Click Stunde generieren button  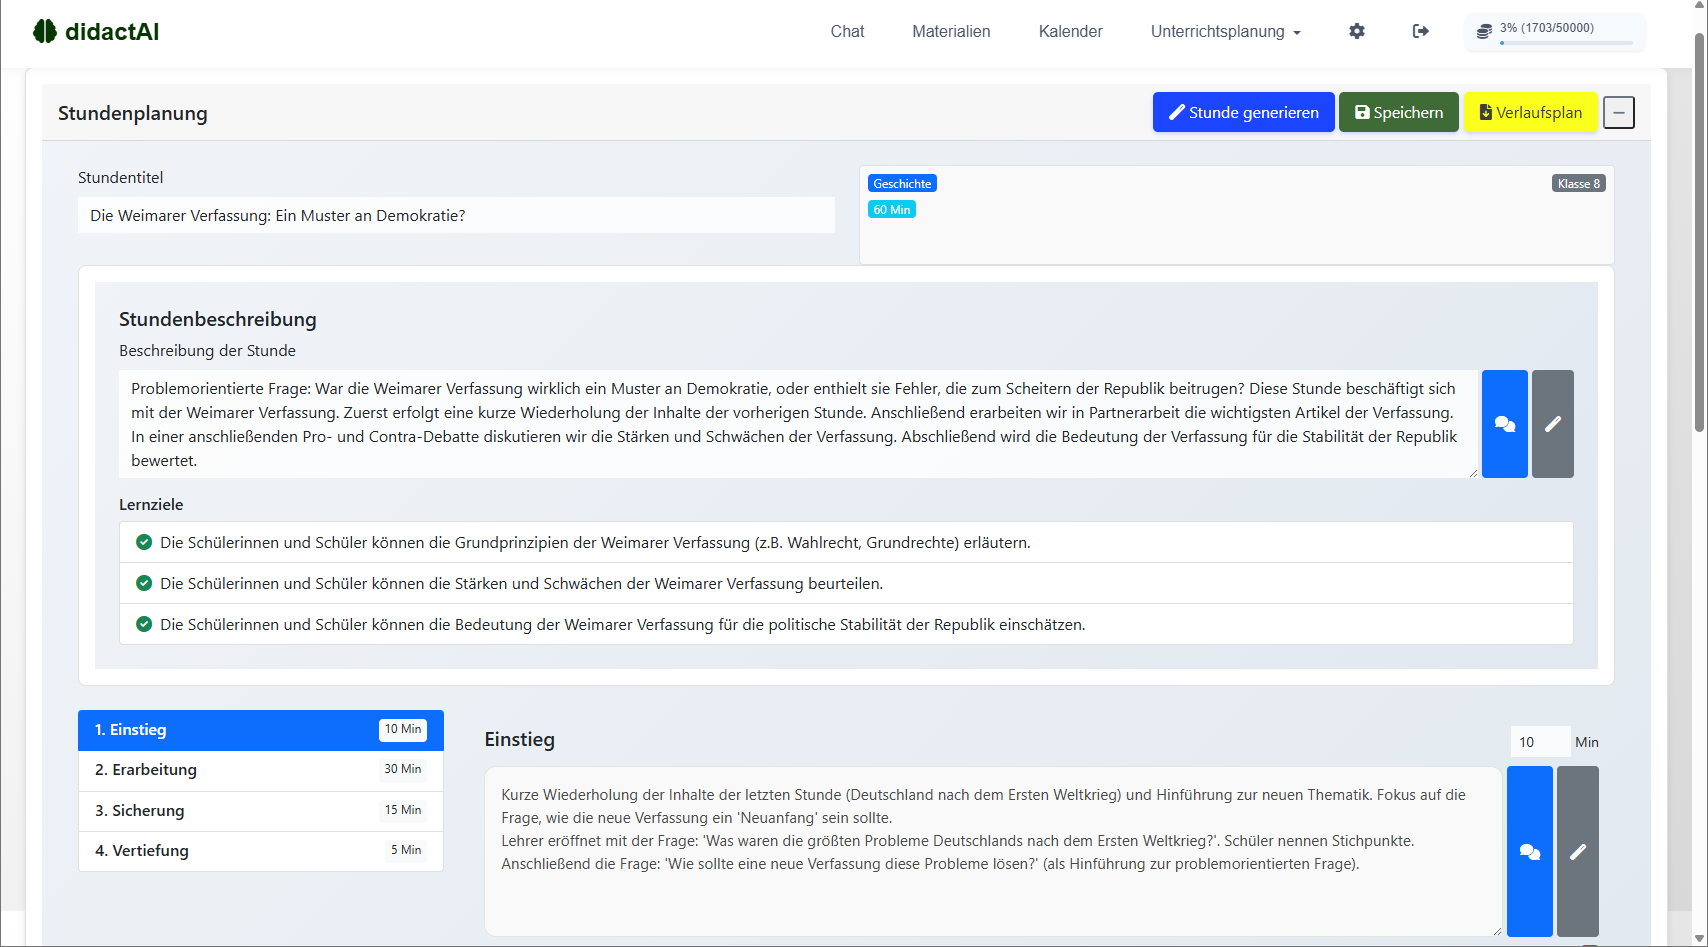[x=1243, y=112]
